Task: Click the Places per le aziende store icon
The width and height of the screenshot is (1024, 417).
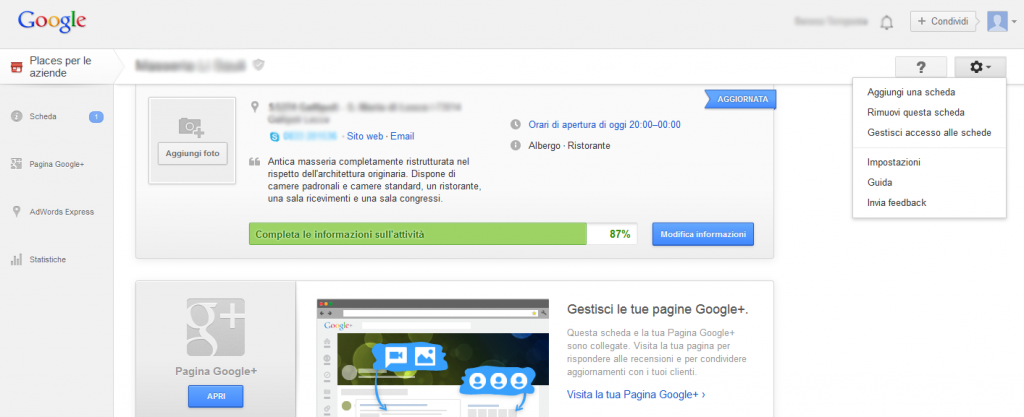Action: [17, 67]
